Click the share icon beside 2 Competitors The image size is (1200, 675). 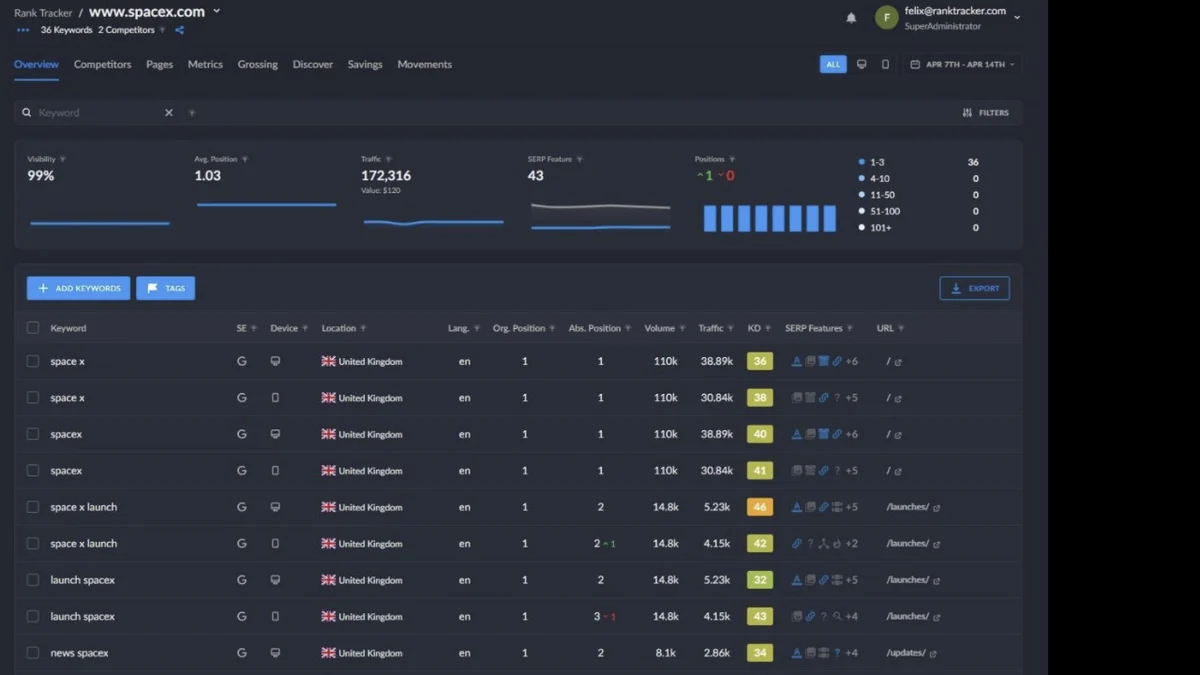180,30
